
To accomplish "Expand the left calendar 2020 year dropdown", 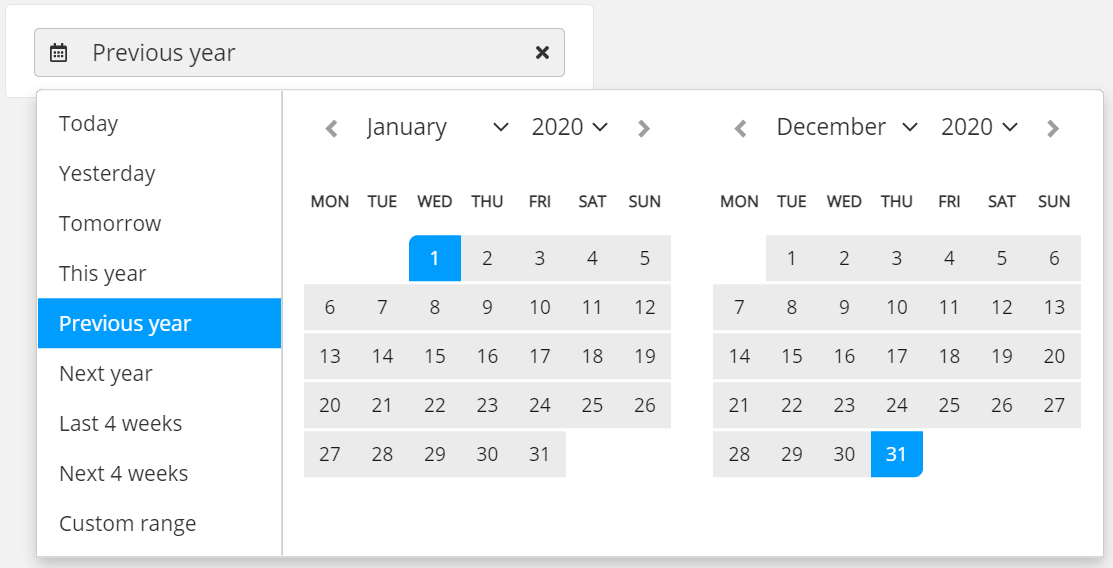I will pyautogui.click(x=570, y=127).
